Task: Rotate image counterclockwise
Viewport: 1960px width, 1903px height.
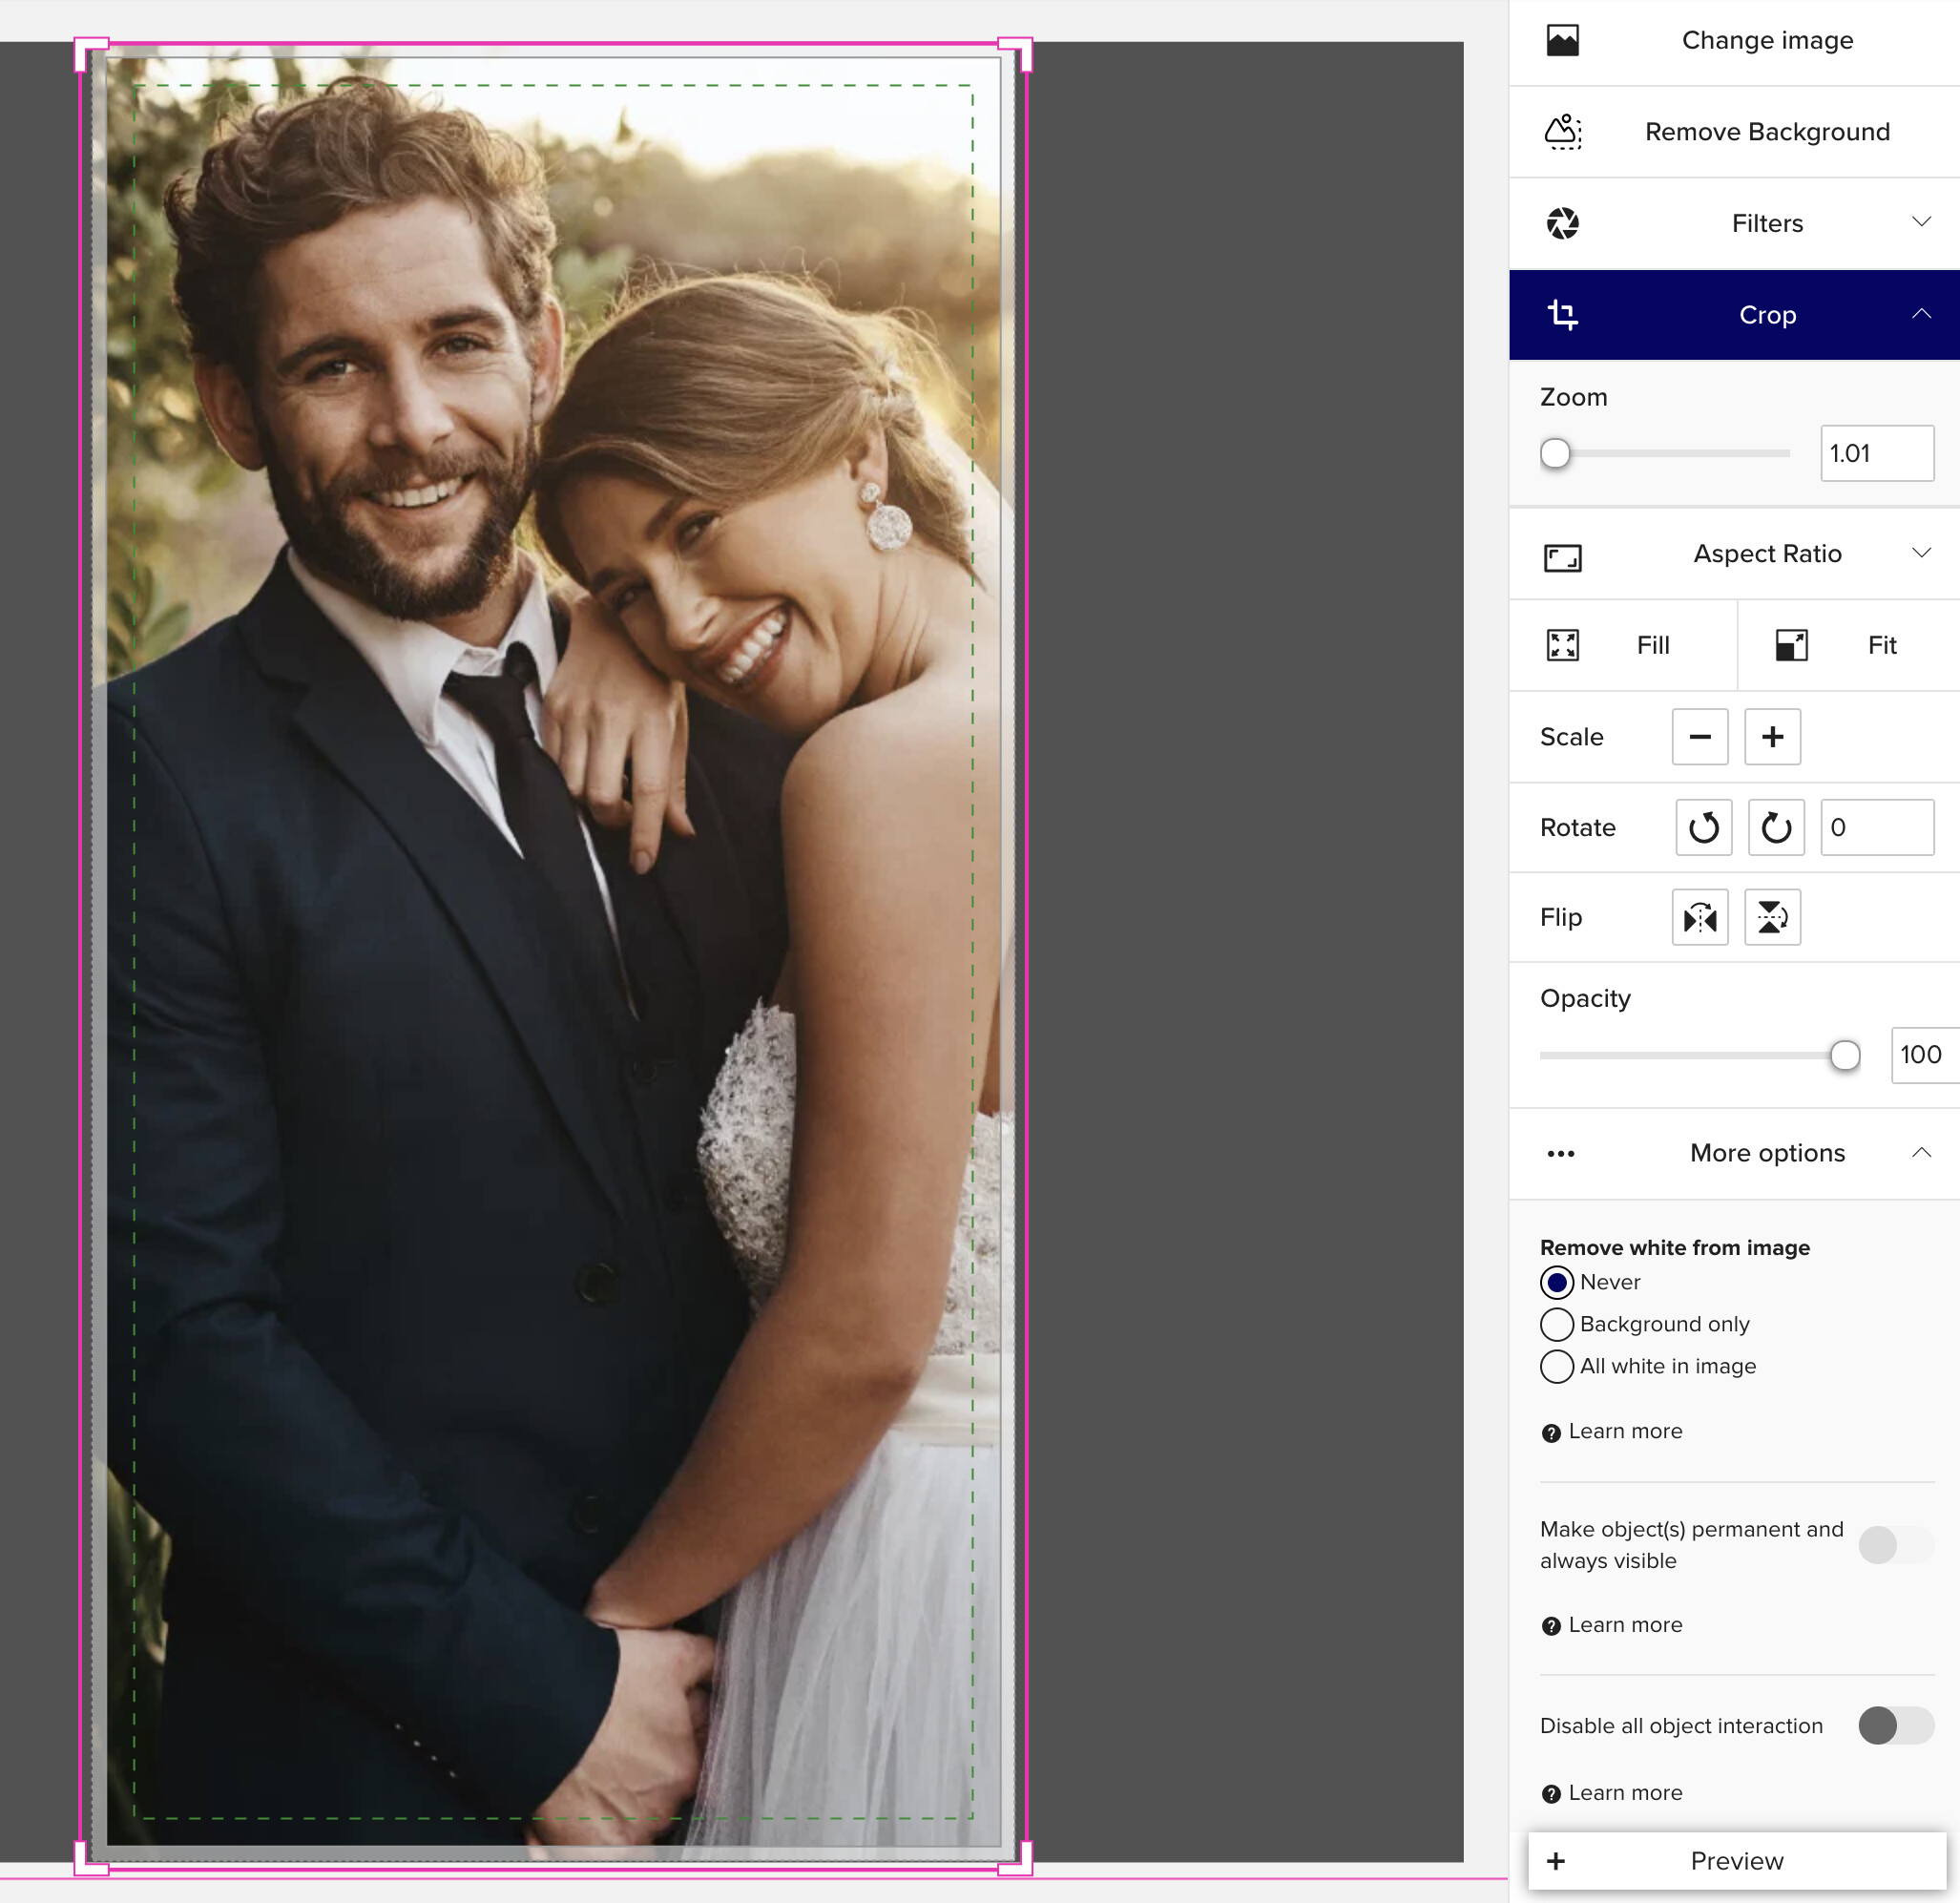Action: [x=1703, y=827]
